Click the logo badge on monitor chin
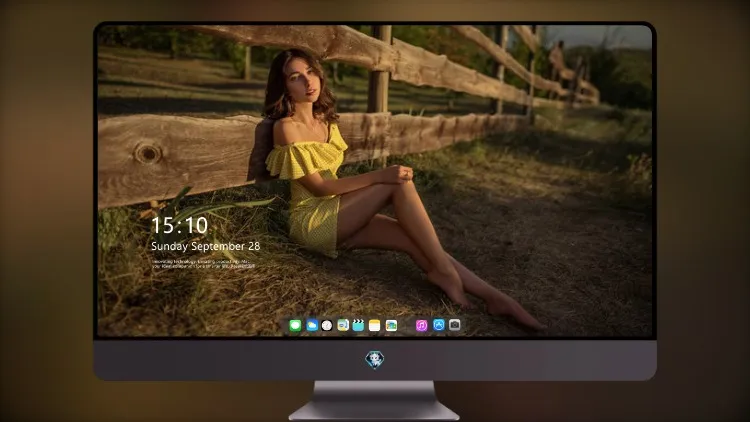750x422 pixels. coord(375,359)
